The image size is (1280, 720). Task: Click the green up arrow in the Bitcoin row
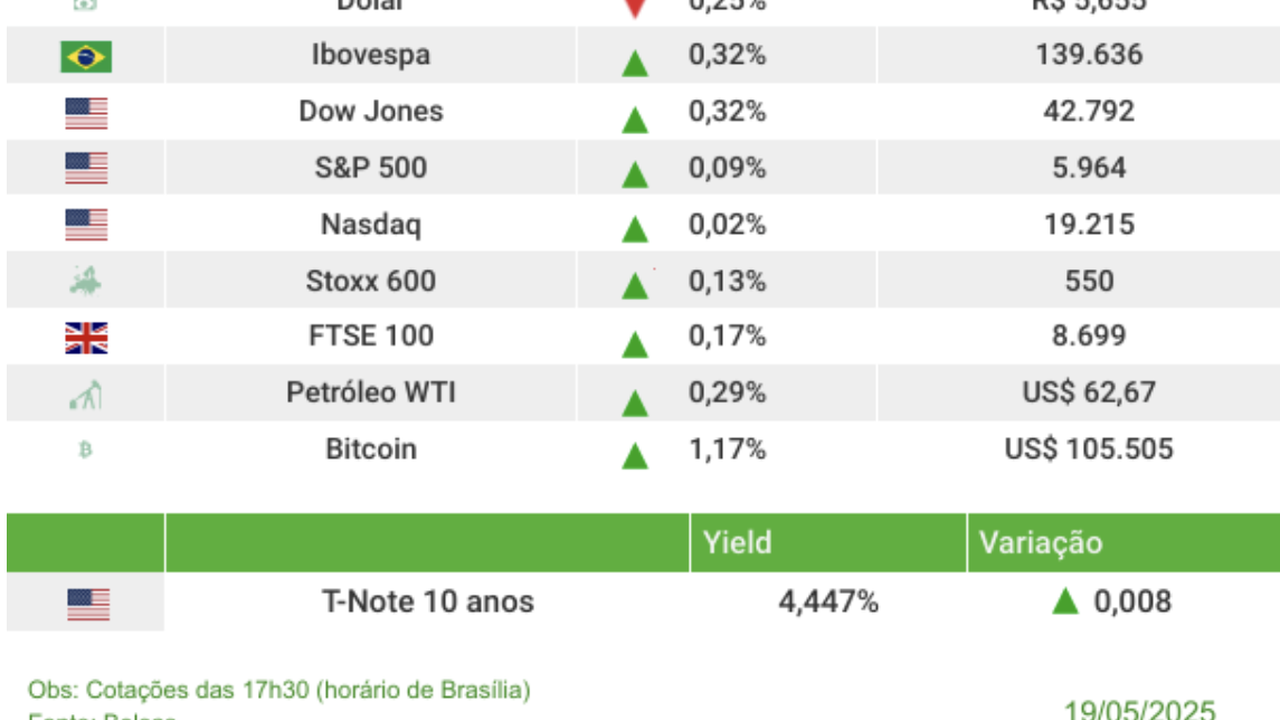tap(634, 456)
